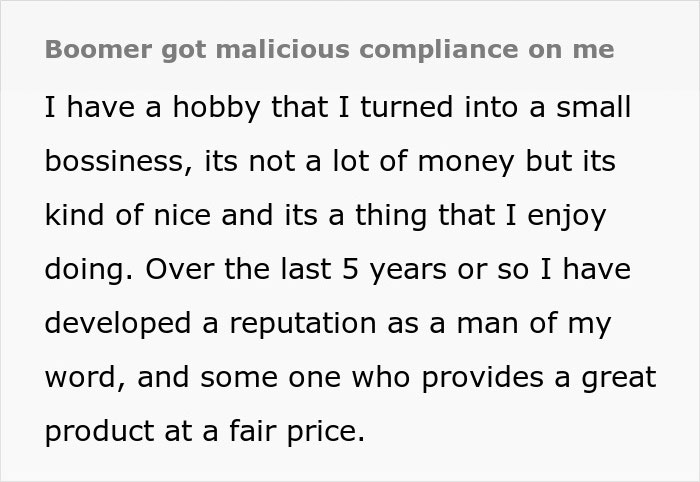Image resolution: width=700 pixels, height=482 pixels.
Task: Click the word 'developed'
Action: point(118,324)
